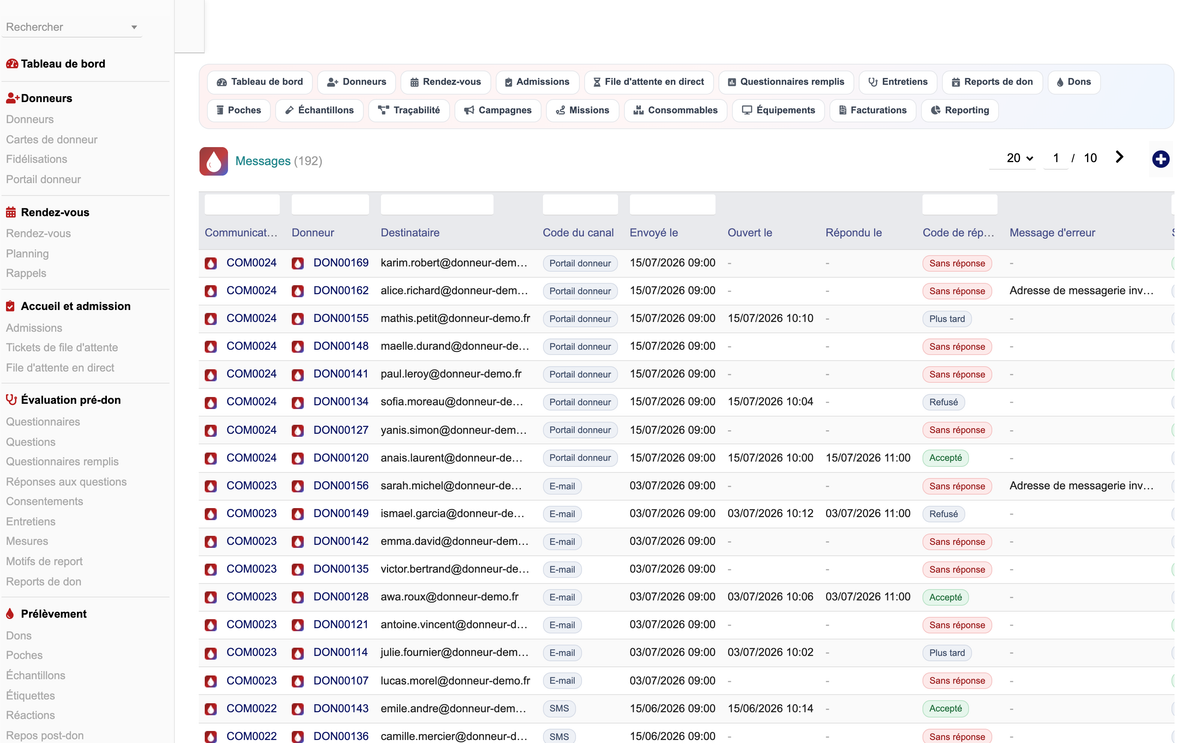Open the Équipements toolbar tab
Image resolution: width=1200 pixels, height=743 pixels.
coord(778,110)
